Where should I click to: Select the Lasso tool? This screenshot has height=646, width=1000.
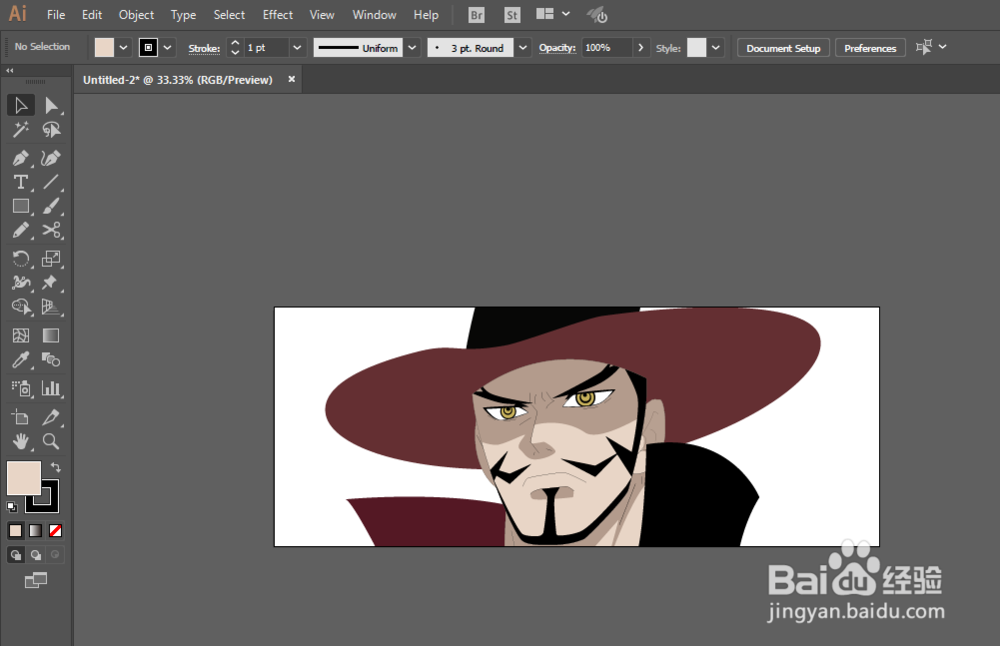pyautogui.click(x=51, y=130)
